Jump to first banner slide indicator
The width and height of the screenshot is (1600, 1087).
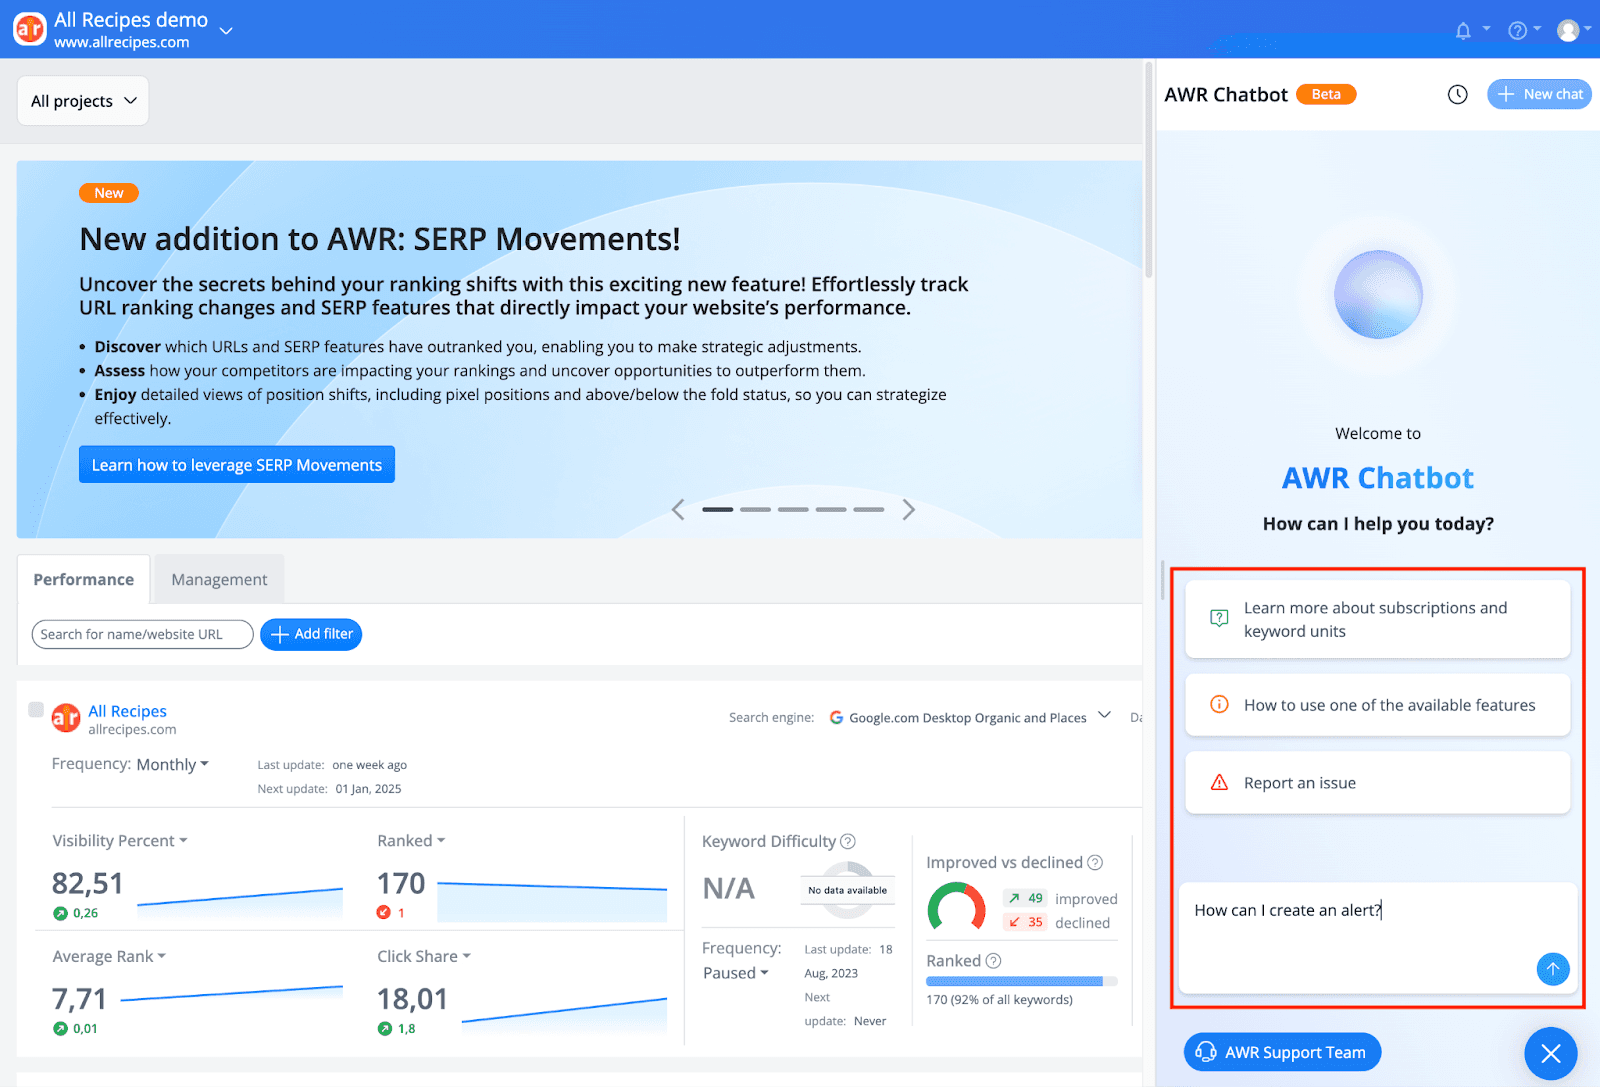pos(718,510)
